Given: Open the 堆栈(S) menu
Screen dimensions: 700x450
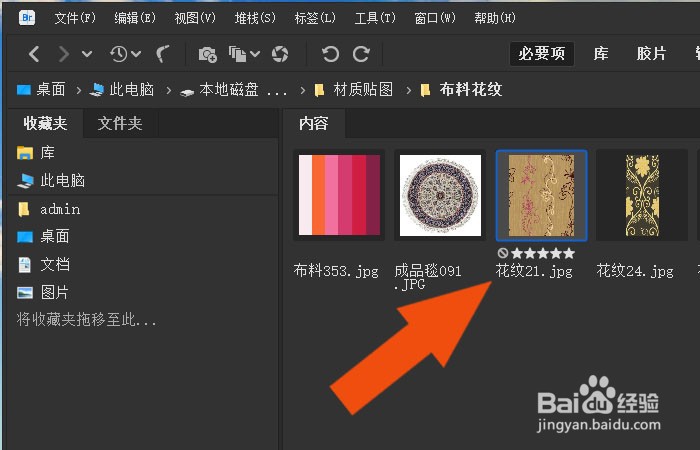Looking at the screenshot, I should click(255, 18).
